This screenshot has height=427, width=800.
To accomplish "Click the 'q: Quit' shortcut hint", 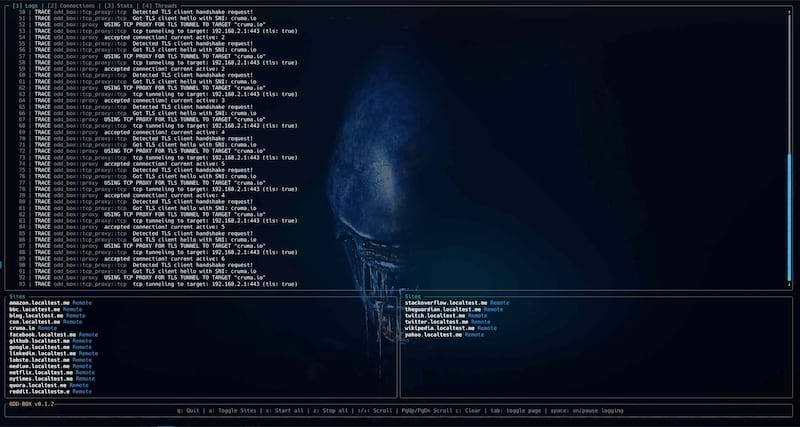I will click(x=188, y=410).
